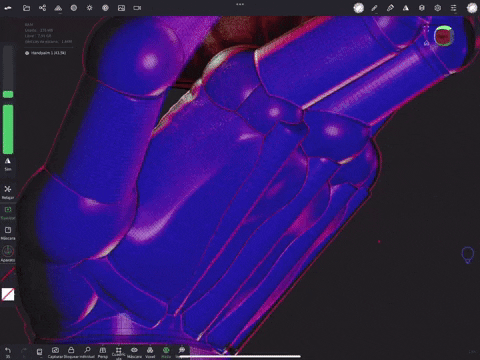Toggle Máscara visibility eye icon
The image size is (480, 360).
[134, 352]
